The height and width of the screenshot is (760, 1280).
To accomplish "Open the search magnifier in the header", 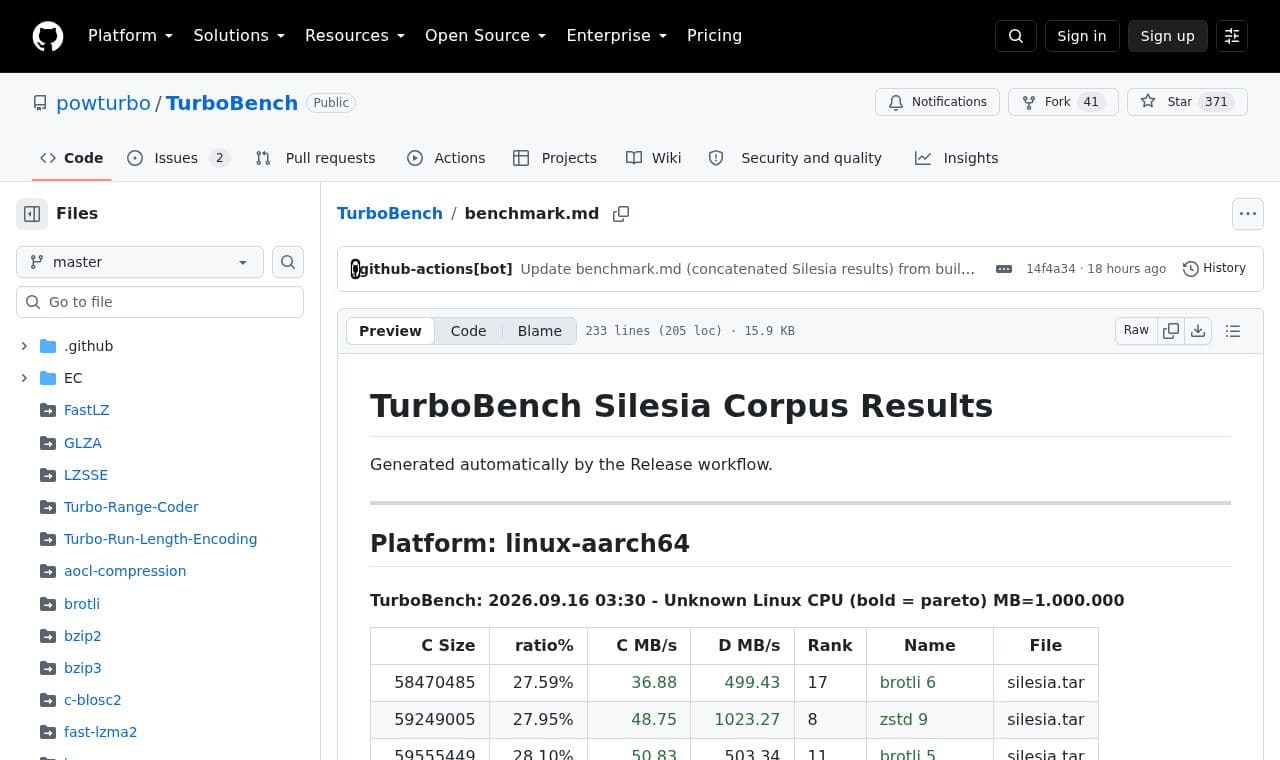I will (x=1016, y=36).
